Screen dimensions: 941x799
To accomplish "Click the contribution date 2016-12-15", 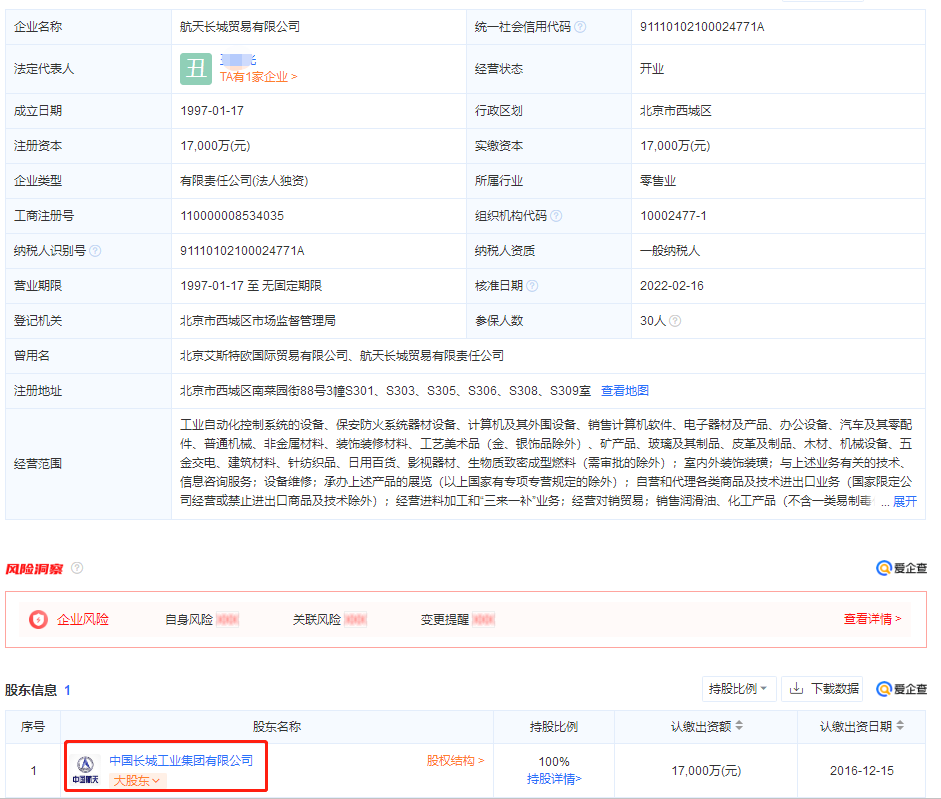I will (862, 771).
